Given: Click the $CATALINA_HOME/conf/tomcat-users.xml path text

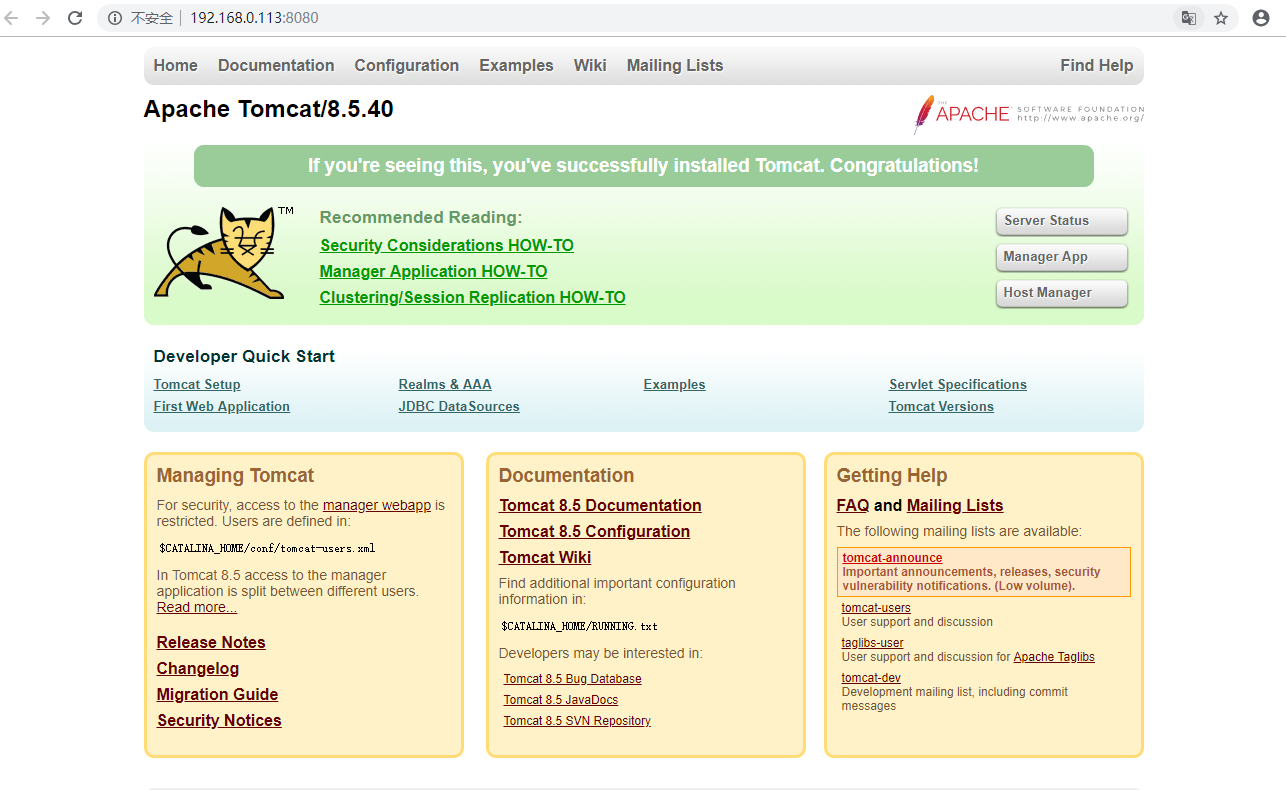Looking at the screenshot, I should pos(268,548).
